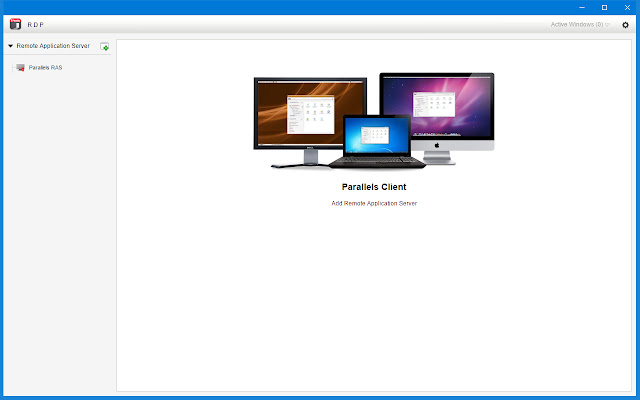Click the computers illustration image

coord(374,121)
